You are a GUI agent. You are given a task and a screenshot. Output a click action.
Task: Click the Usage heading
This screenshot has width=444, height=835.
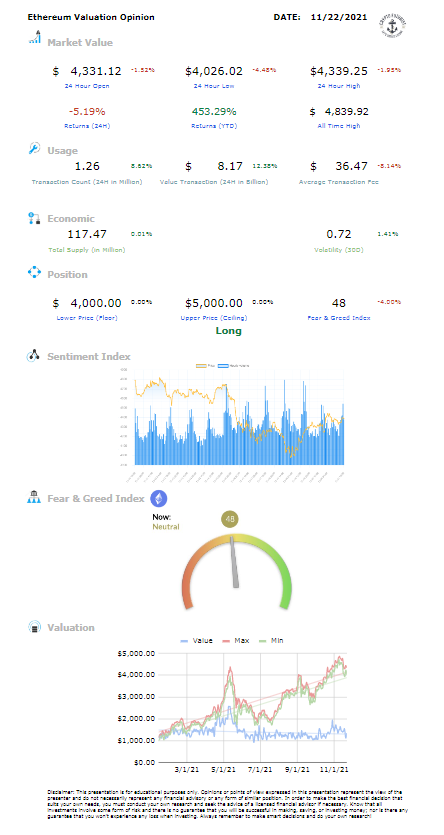62,151
